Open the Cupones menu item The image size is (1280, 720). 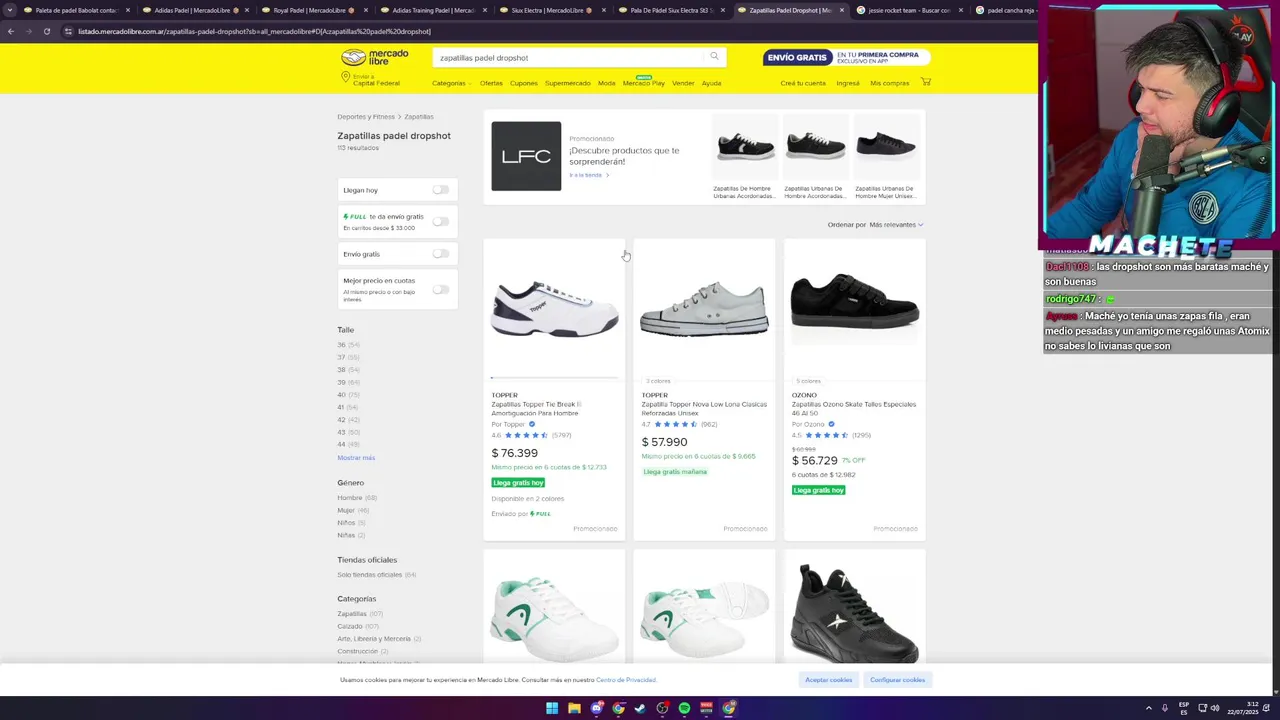524,83
